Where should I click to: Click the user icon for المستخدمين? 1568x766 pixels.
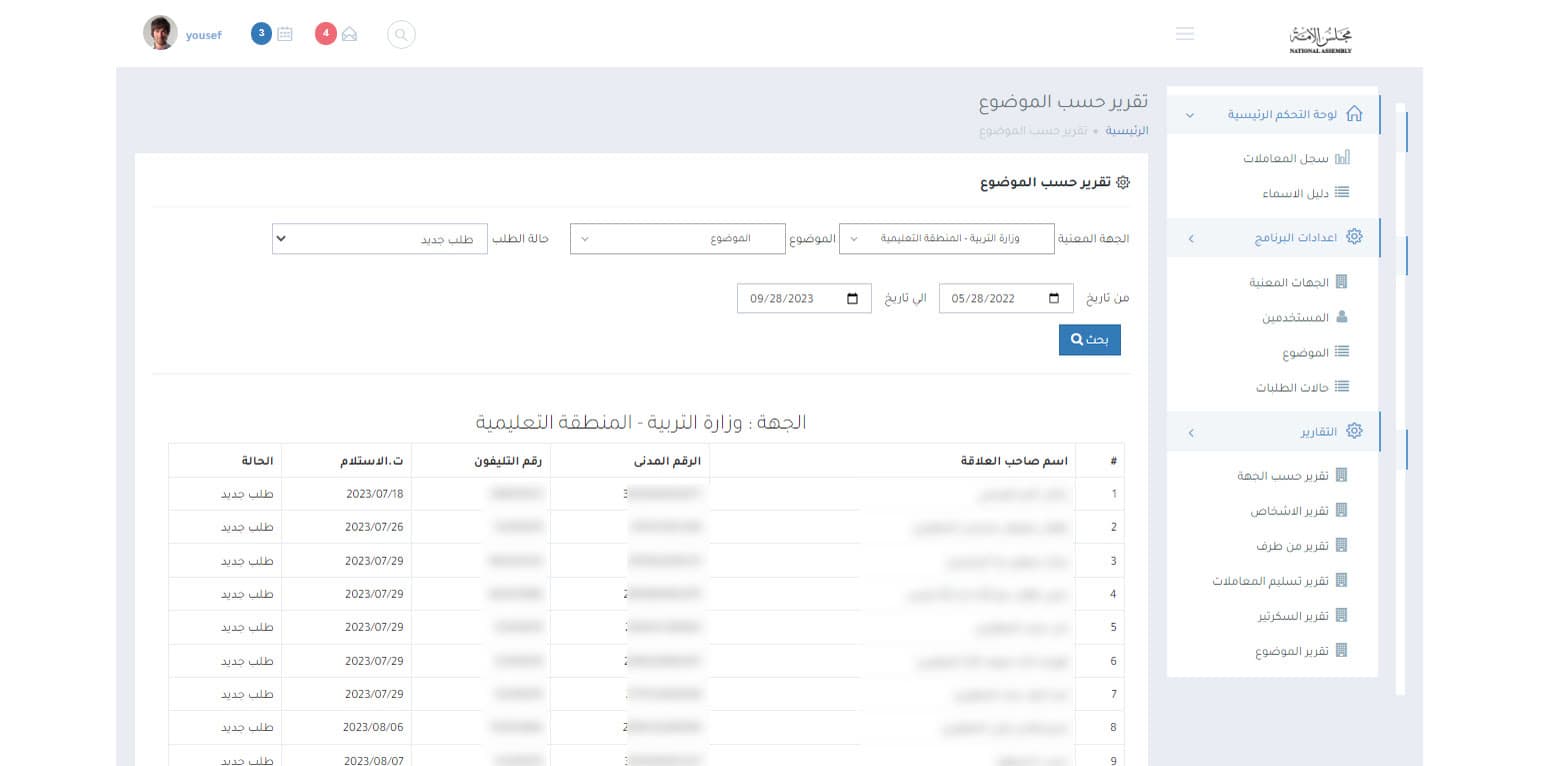pyautogui.click(x=1342, y=317)
